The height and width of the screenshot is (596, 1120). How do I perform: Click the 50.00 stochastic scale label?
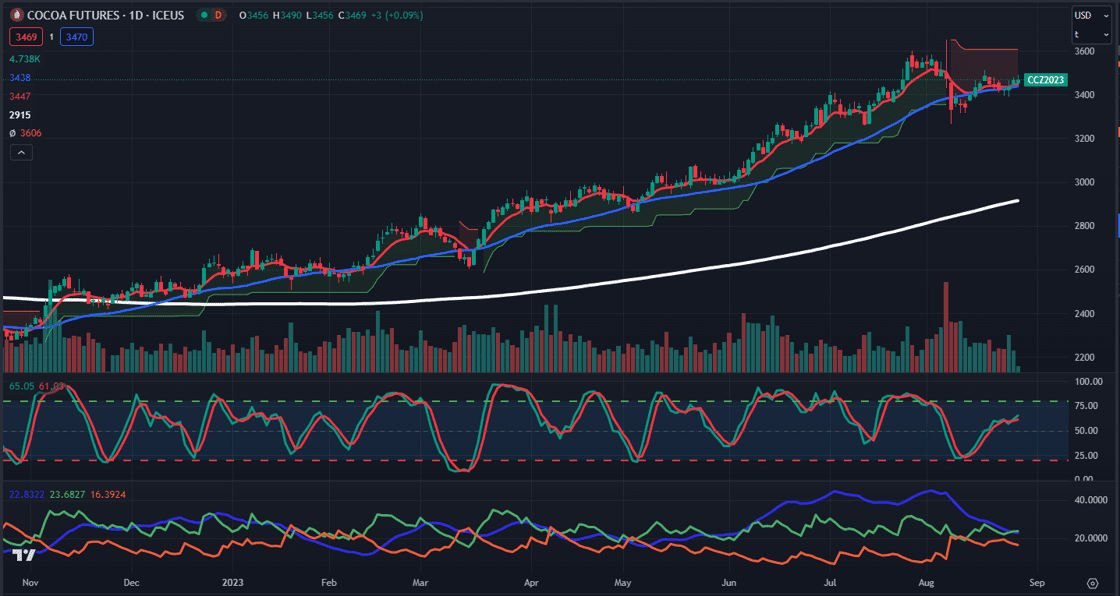1086,431
